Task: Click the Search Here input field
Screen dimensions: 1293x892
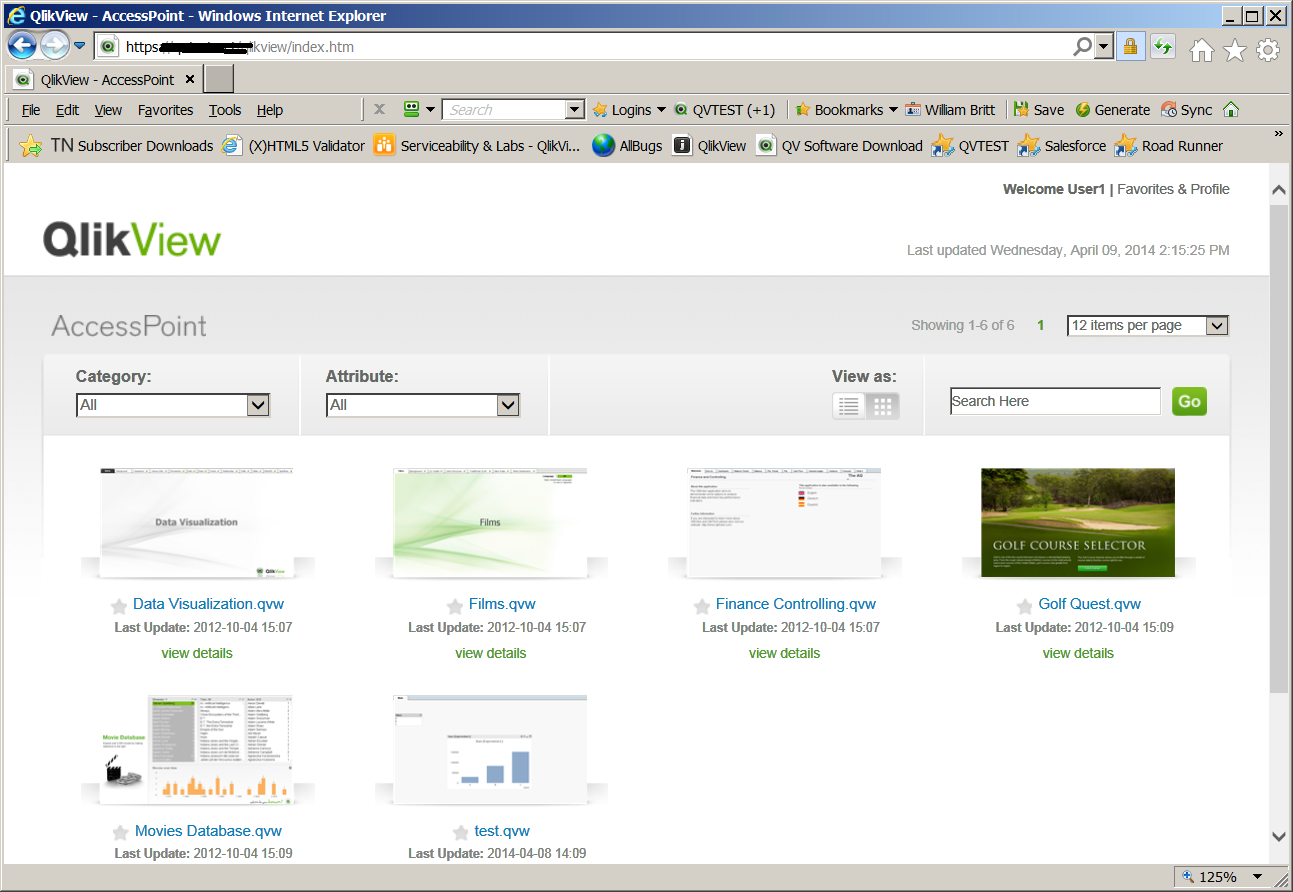Action: pyautogui.click(x=1055, y=401)
